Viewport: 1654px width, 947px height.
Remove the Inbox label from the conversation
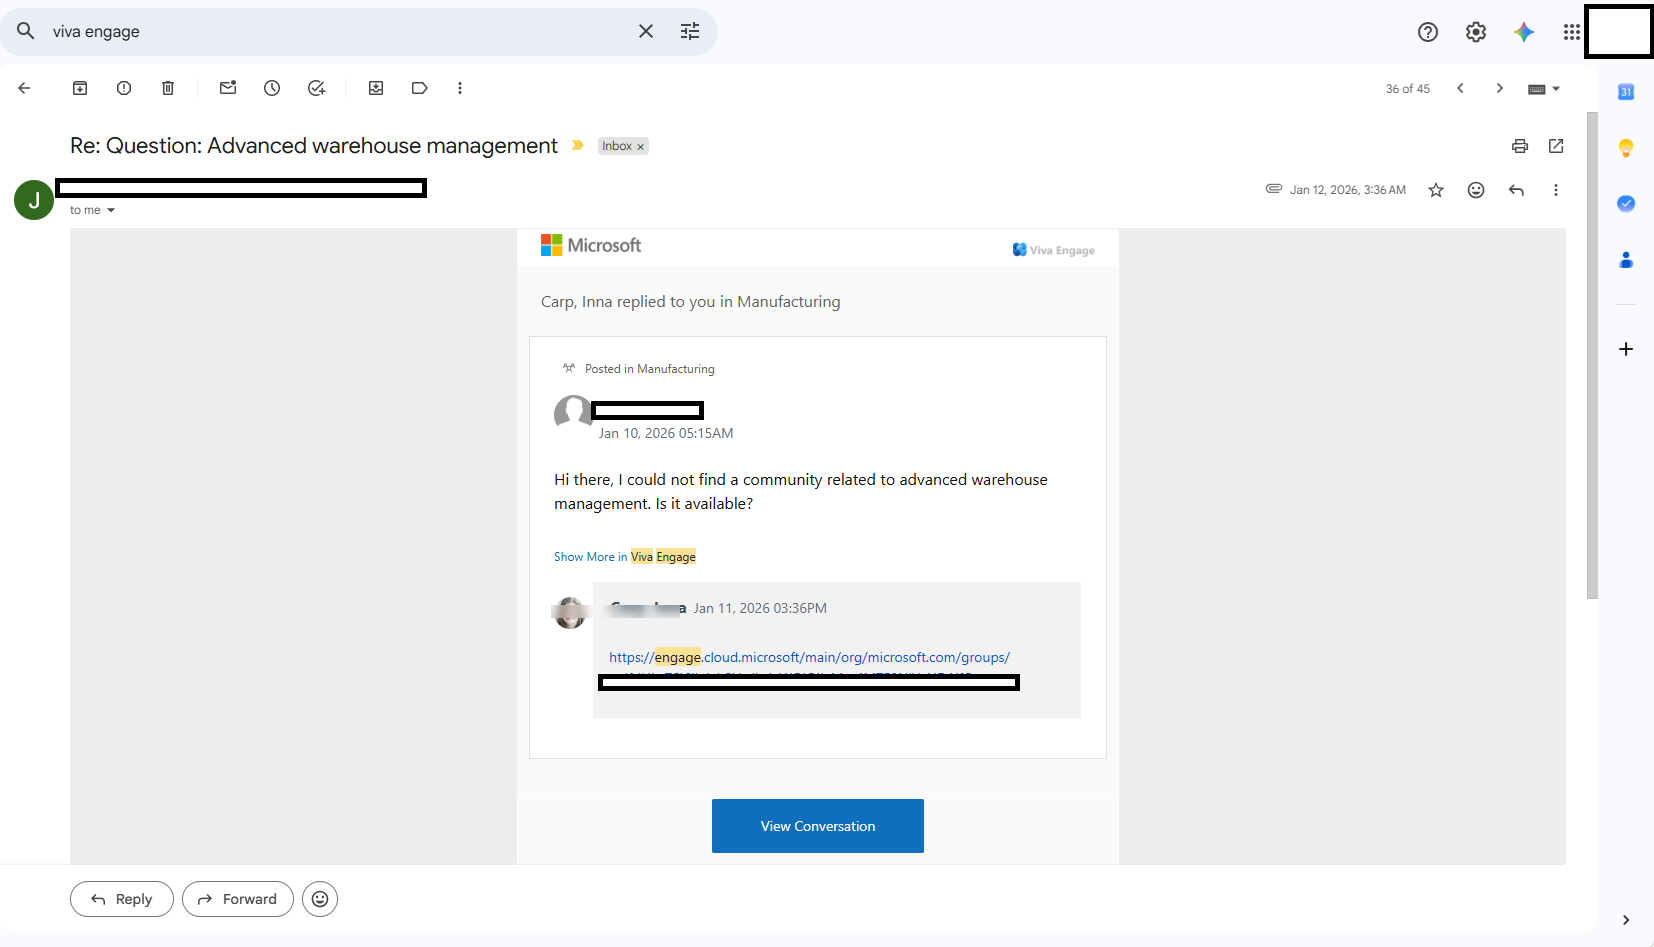click(641, 146)
